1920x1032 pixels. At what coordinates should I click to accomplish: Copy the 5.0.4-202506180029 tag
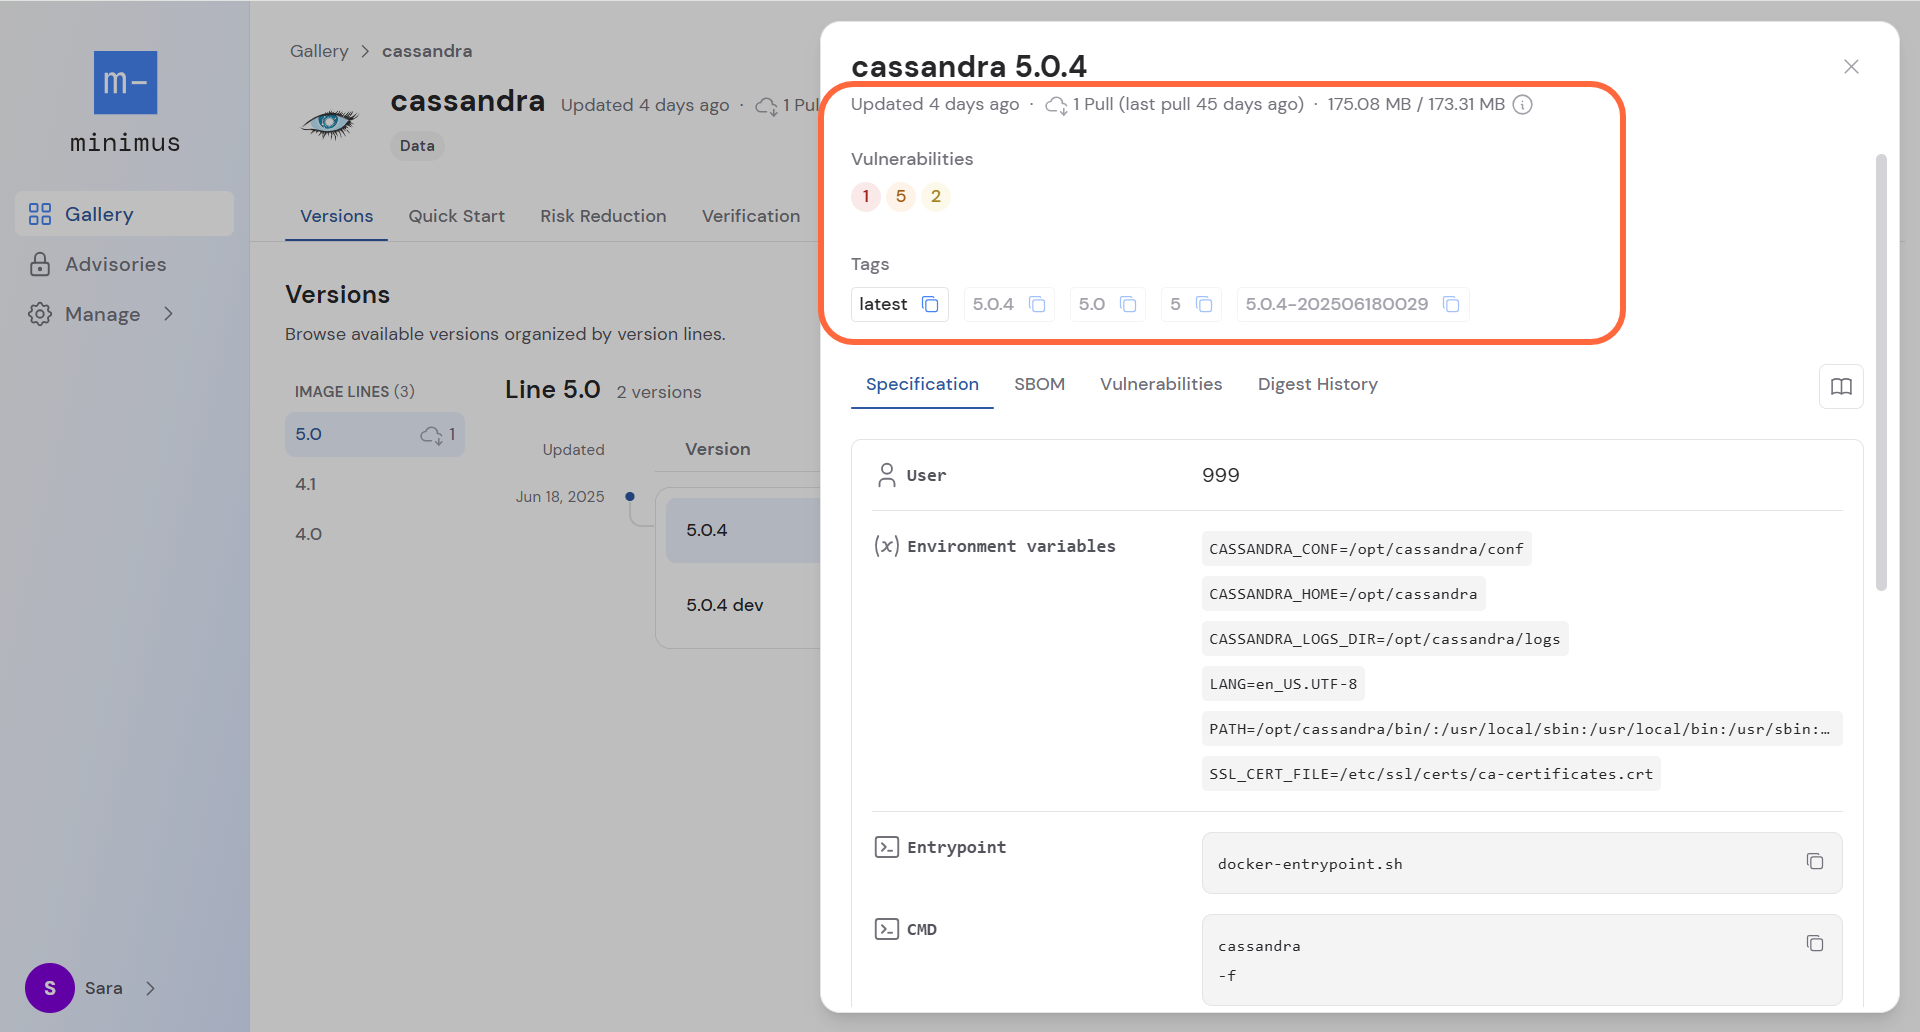(1451, 304)
